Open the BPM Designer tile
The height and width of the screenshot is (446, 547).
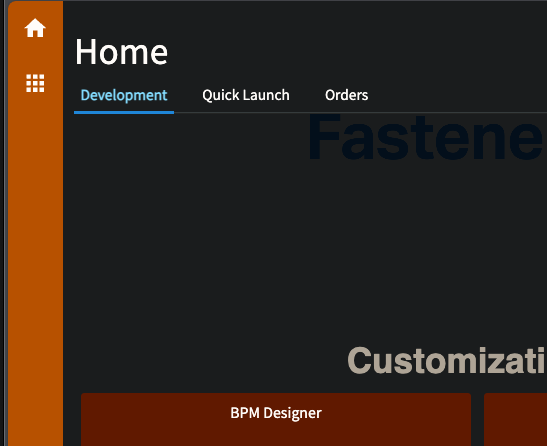point(276,419)
